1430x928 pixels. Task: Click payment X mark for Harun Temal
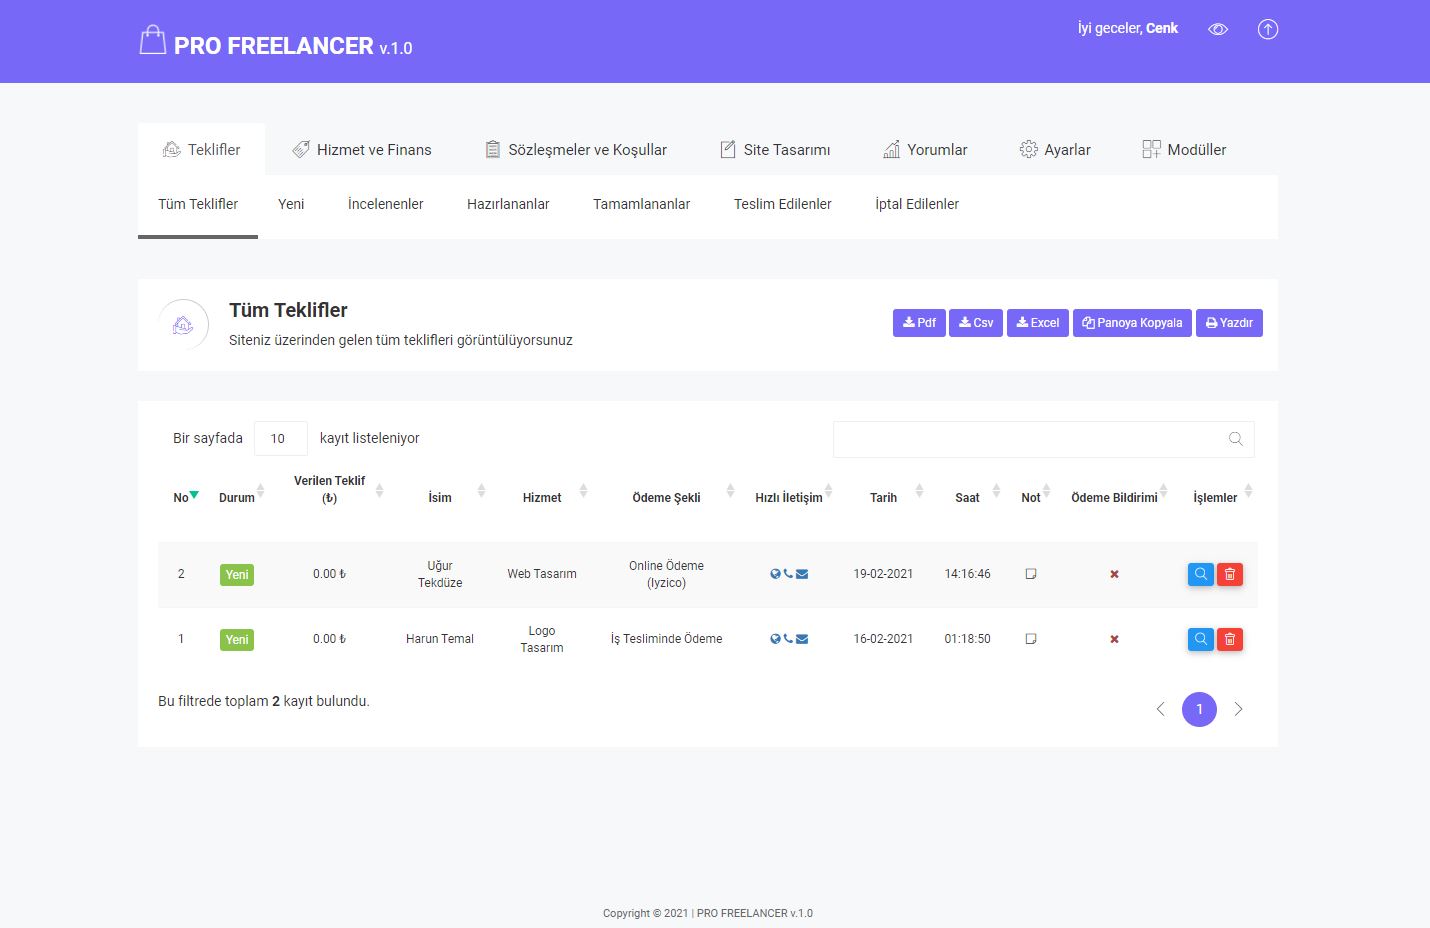tap(1114, 639)
